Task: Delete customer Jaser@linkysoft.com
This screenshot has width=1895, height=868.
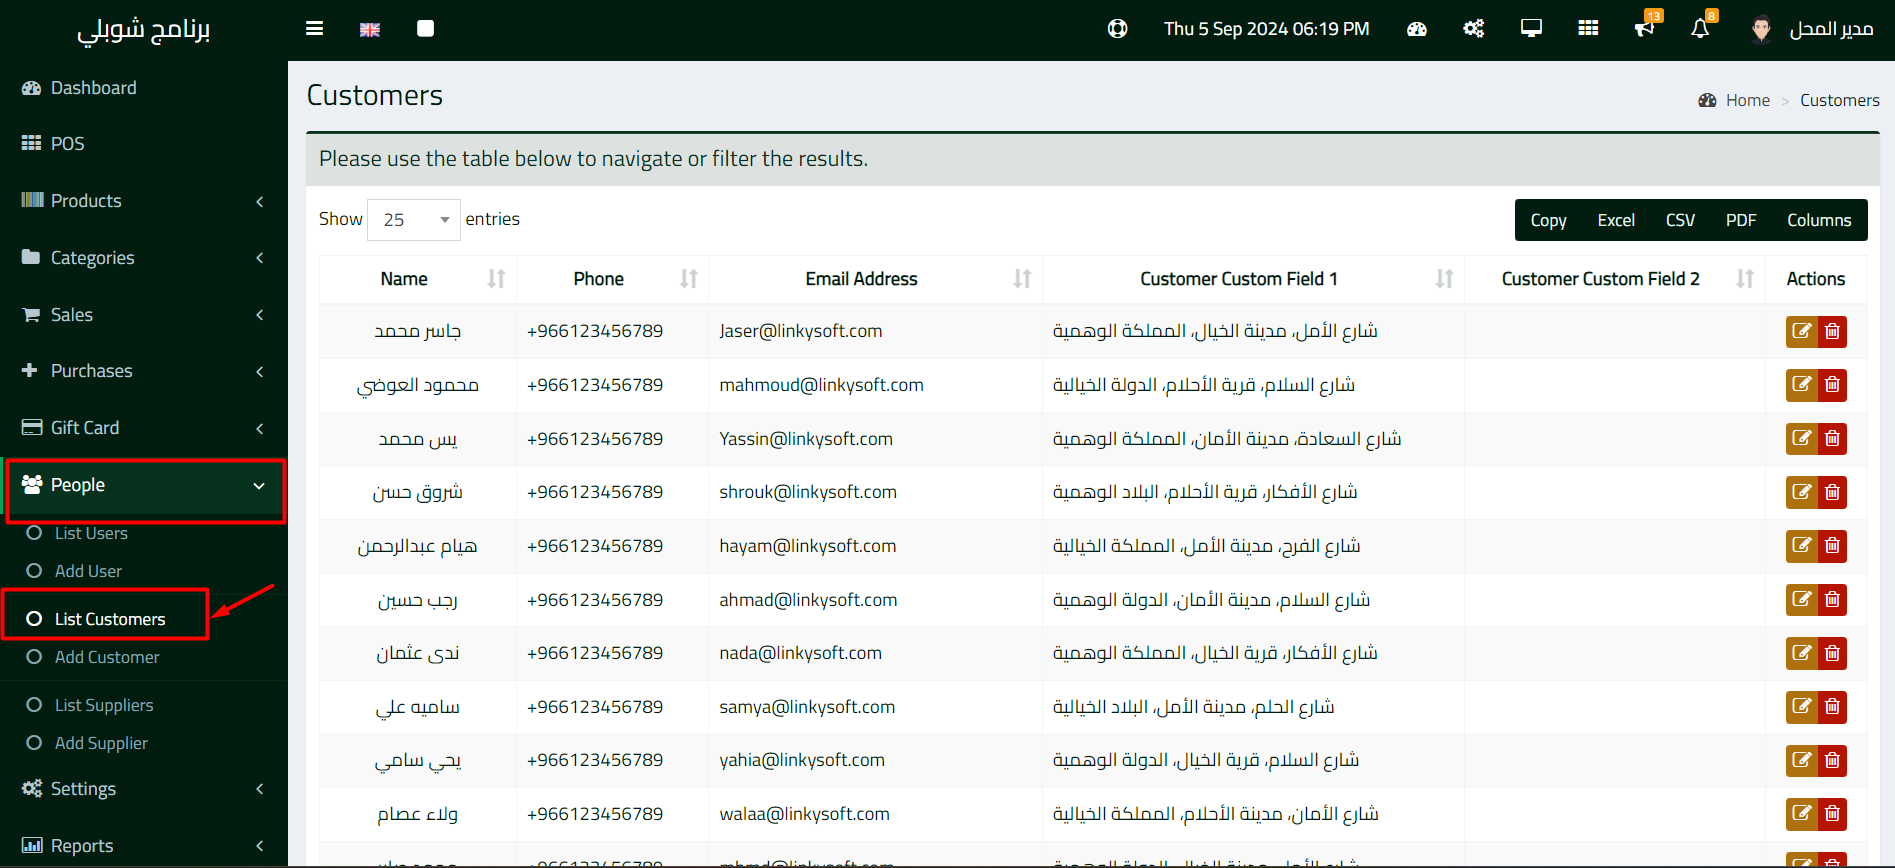Action: coord(1832,331)
